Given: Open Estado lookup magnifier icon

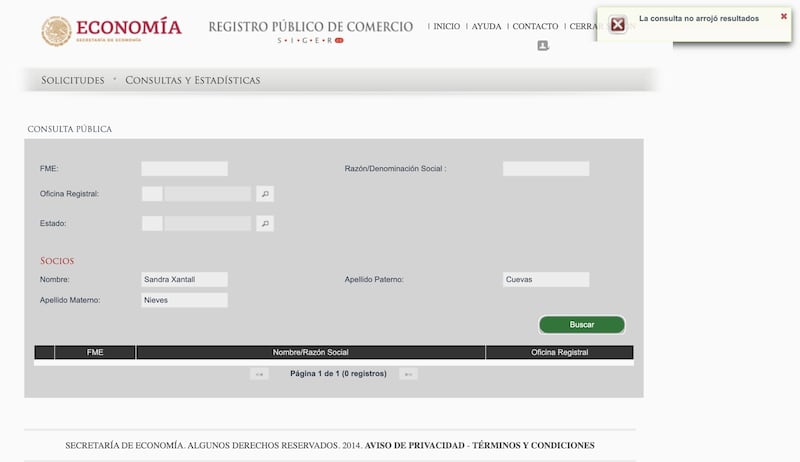Looking at the screenshot, I should 265,223.
